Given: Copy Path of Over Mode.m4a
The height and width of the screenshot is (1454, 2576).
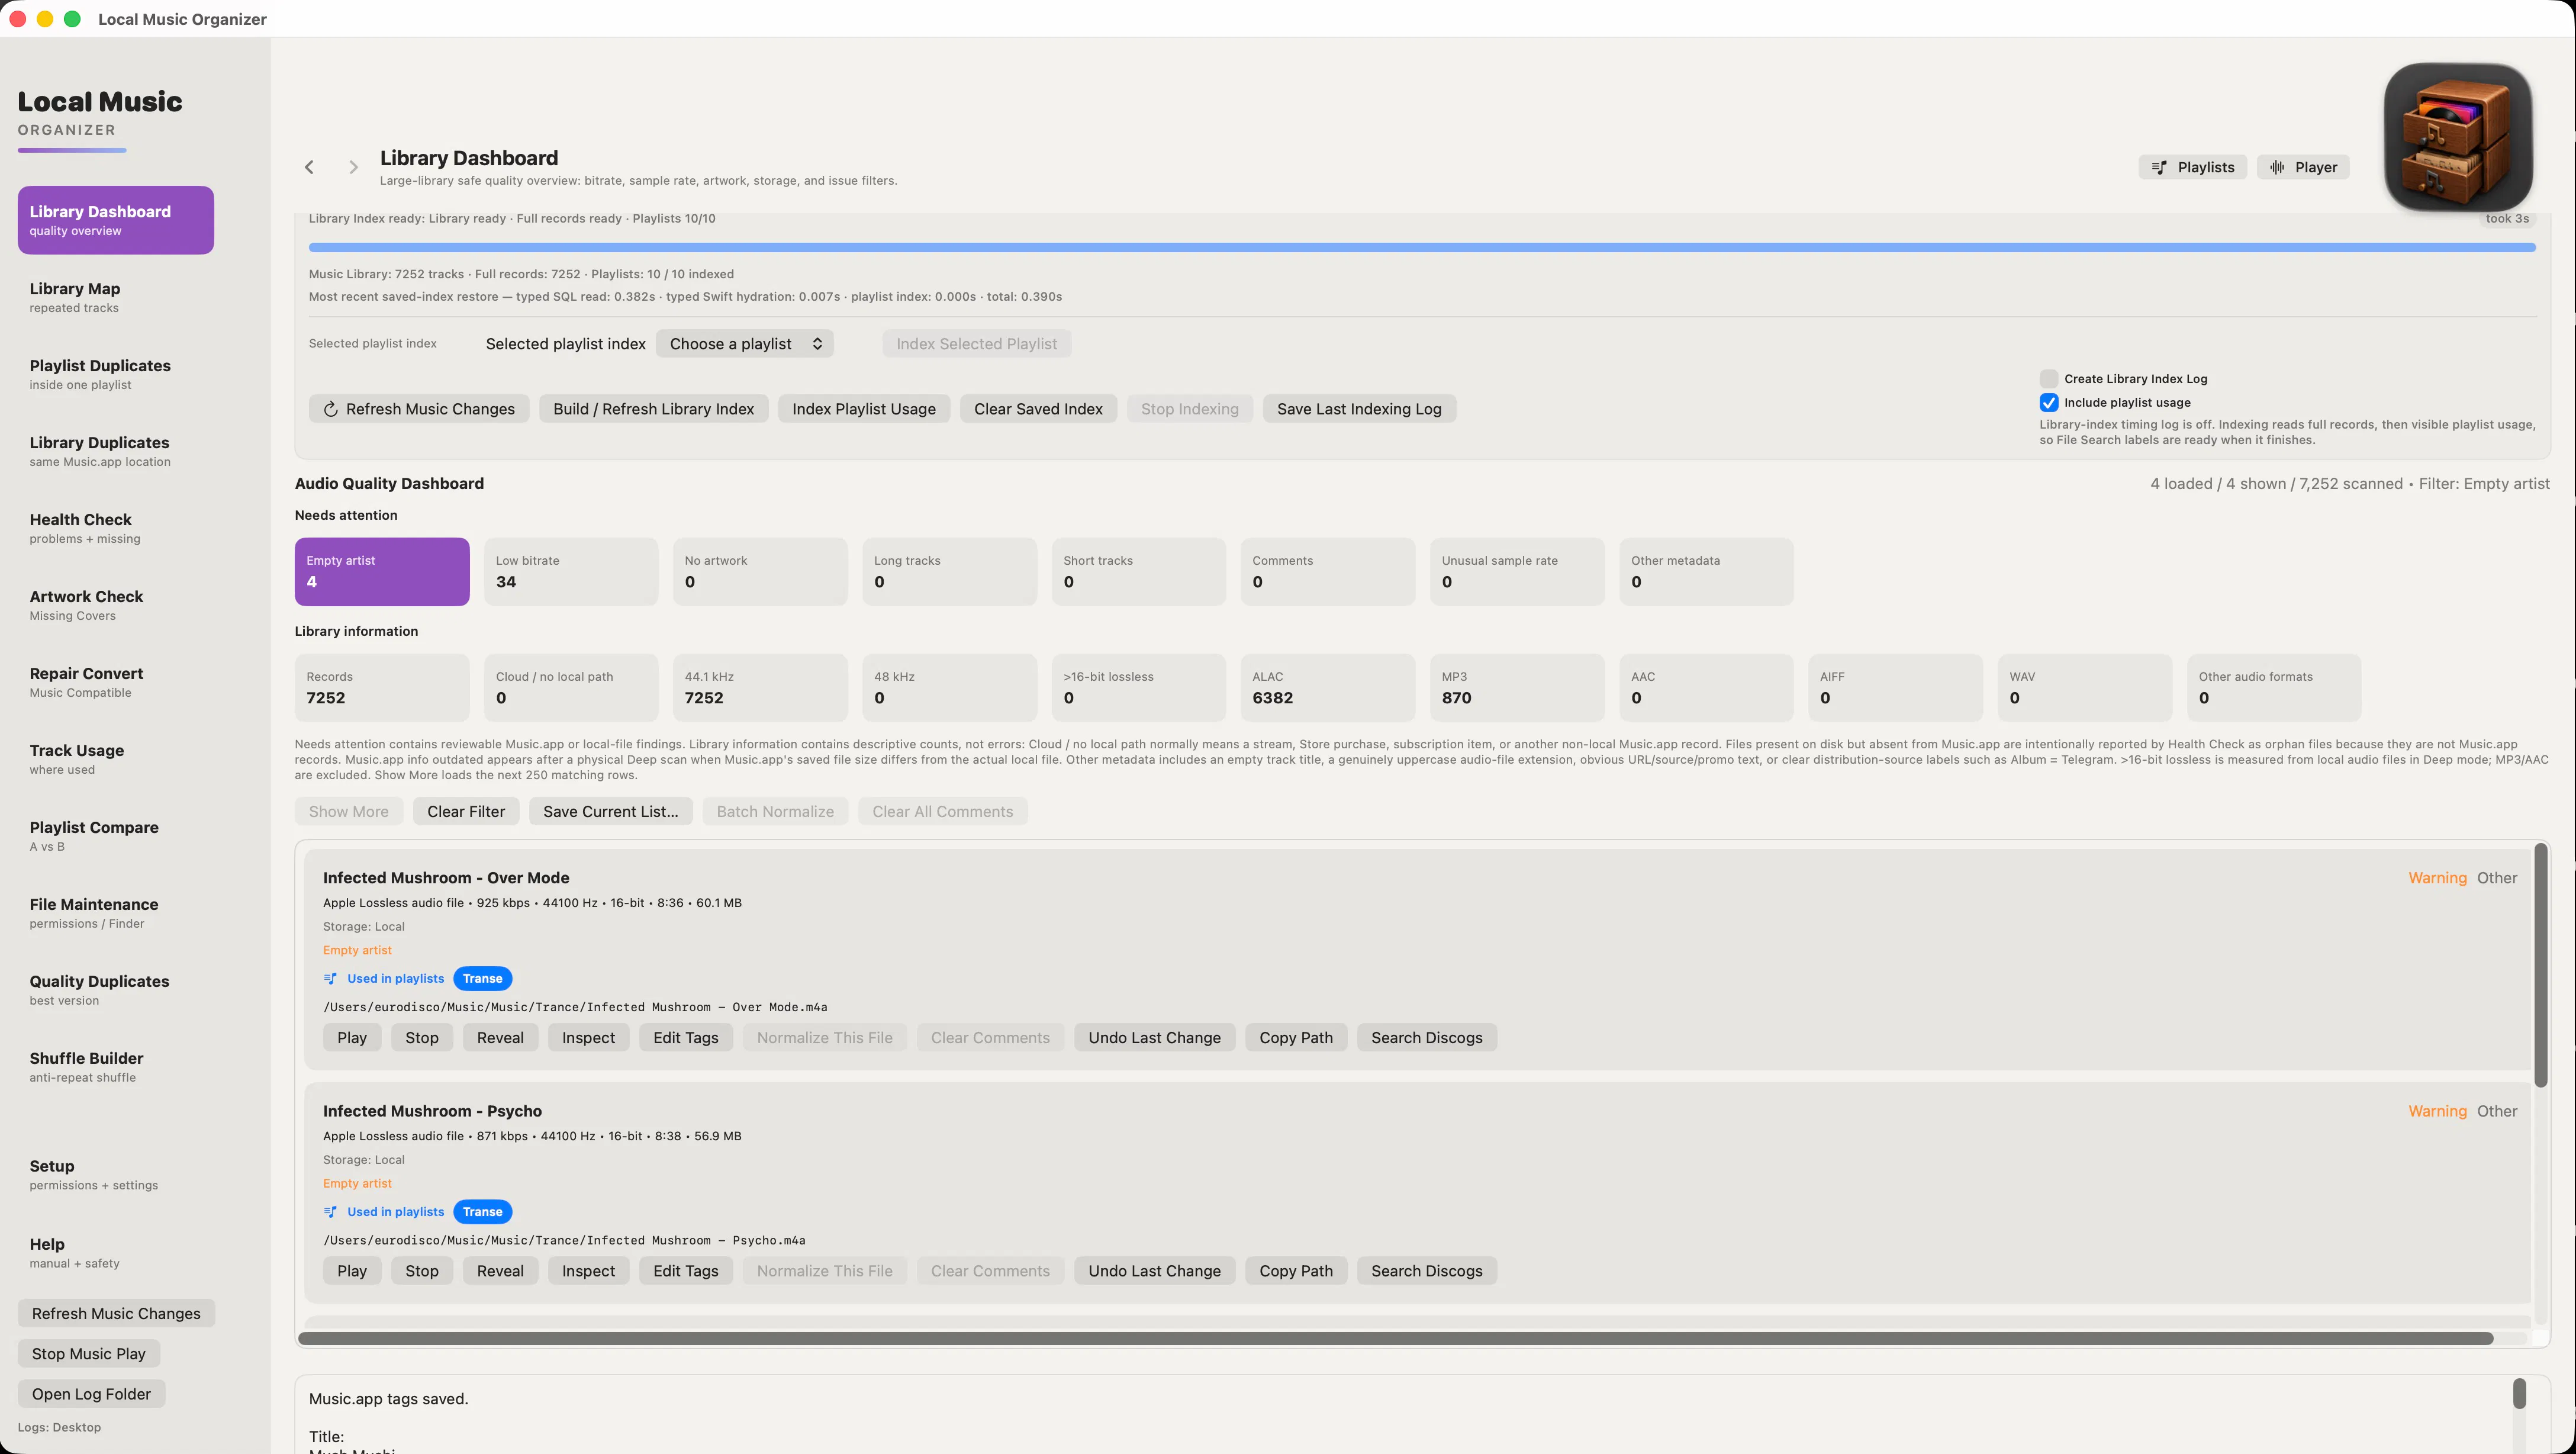Looking at the screenshot, I should [x=1296, y=1038].
